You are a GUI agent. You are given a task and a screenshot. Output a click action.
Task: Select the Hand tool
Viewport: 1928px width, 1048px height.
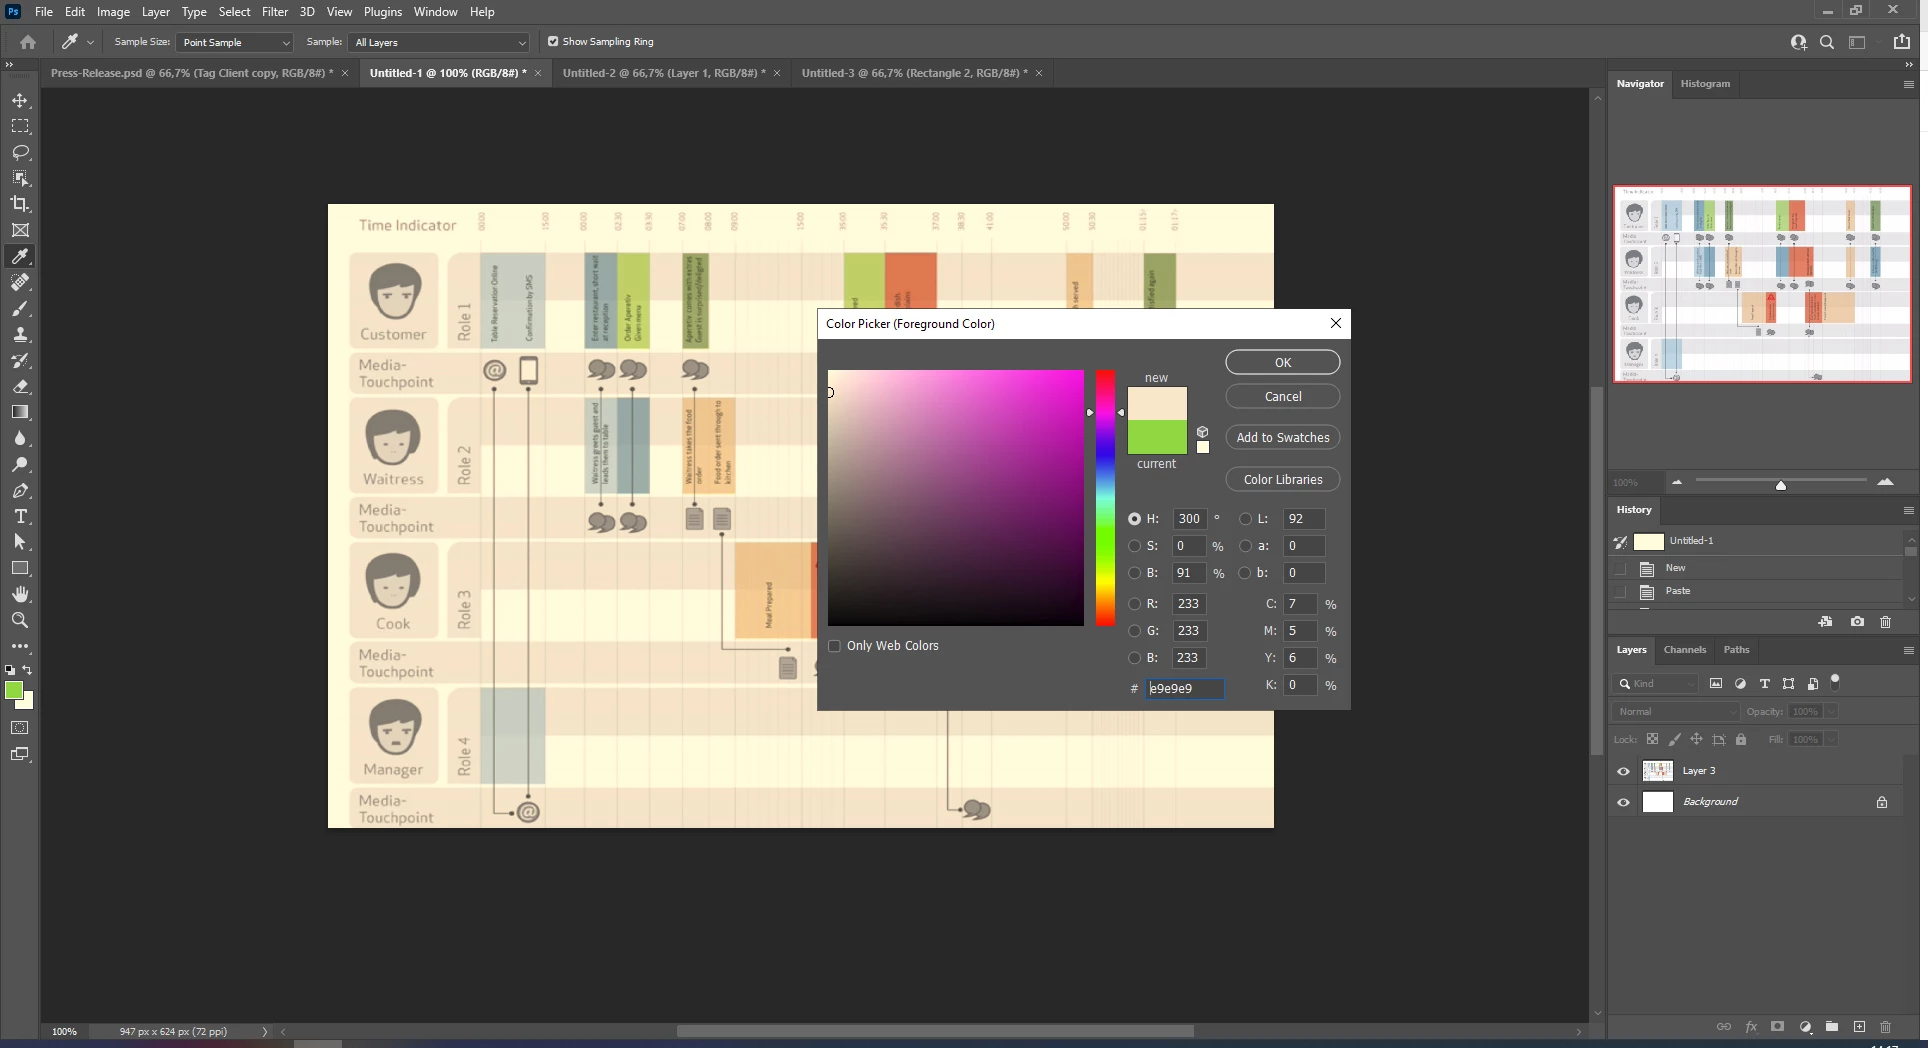point(20,594)
